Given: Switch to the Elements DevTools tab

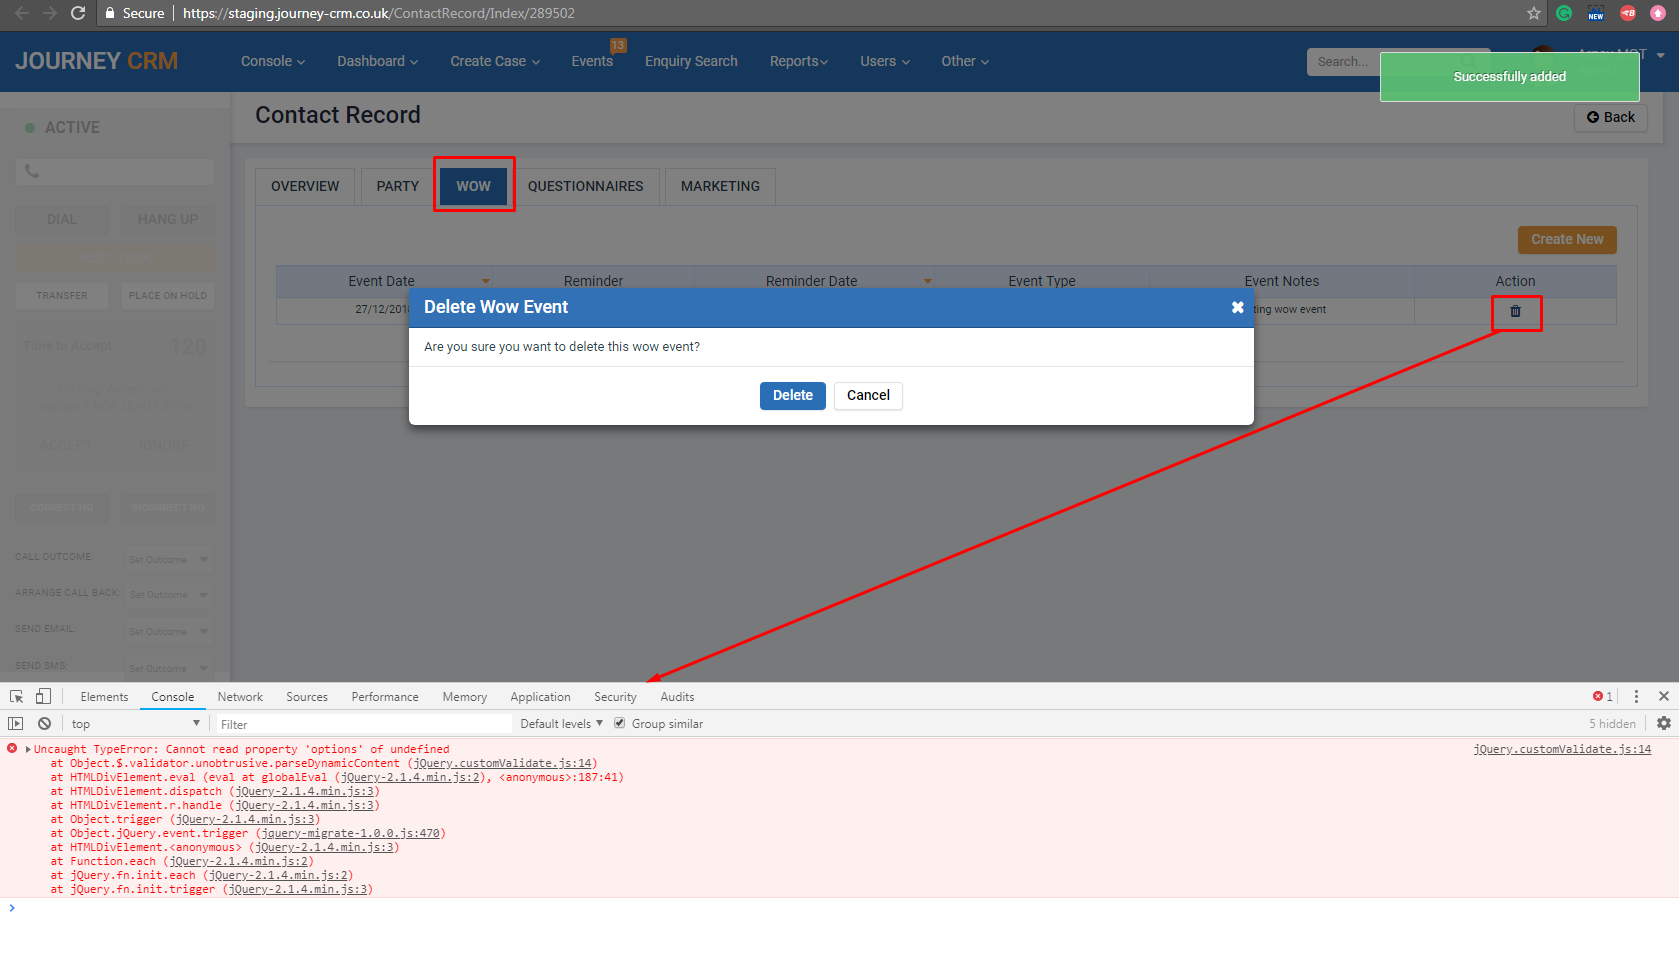Looking at the screenshot, I should [x=104, y=697].
